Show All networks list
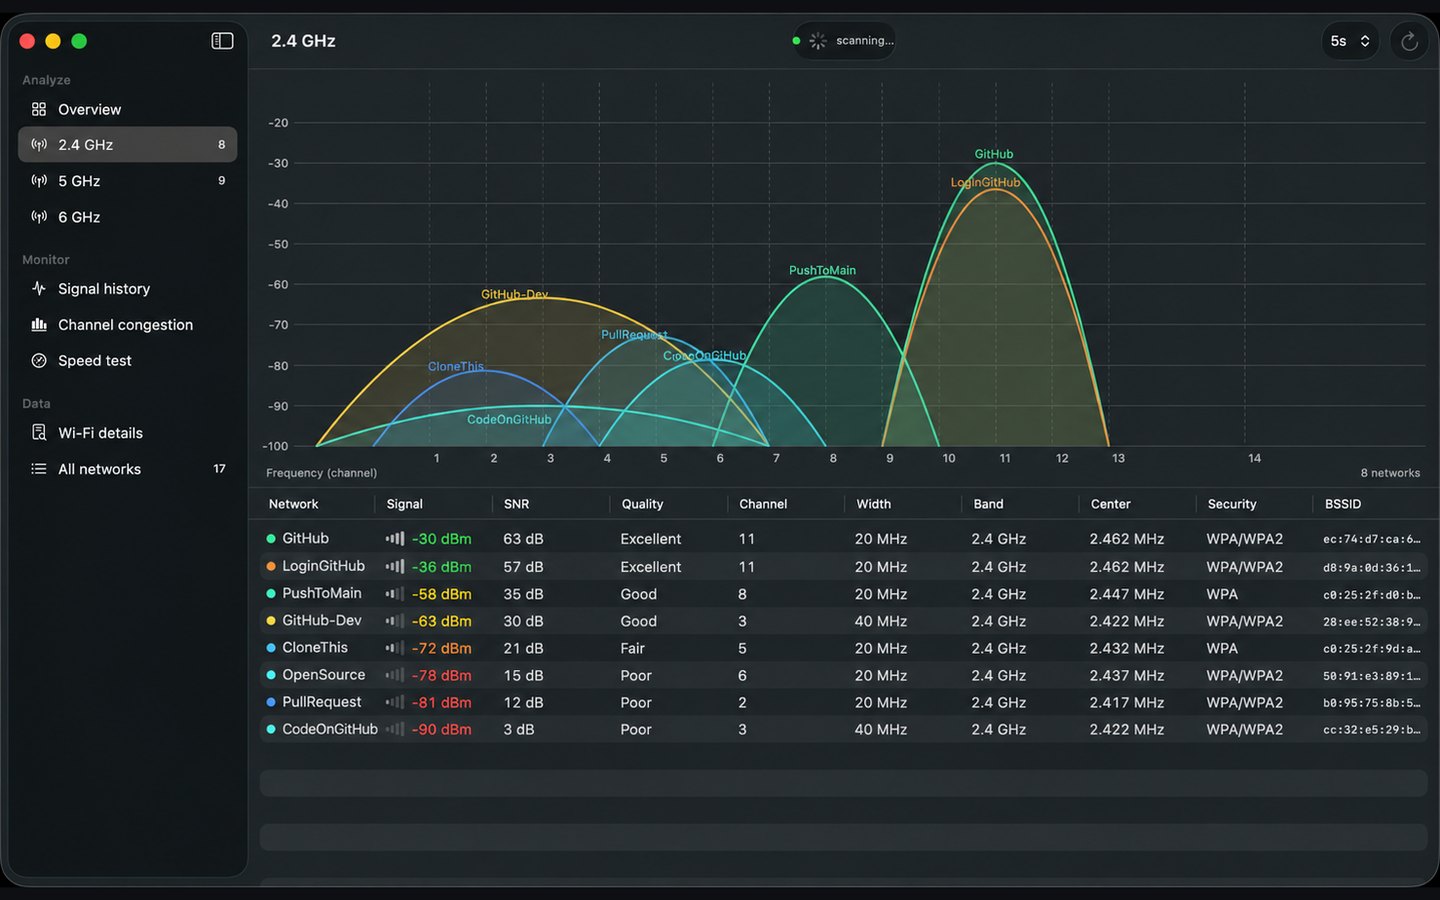1440x900 pixels. pos(128,469)
